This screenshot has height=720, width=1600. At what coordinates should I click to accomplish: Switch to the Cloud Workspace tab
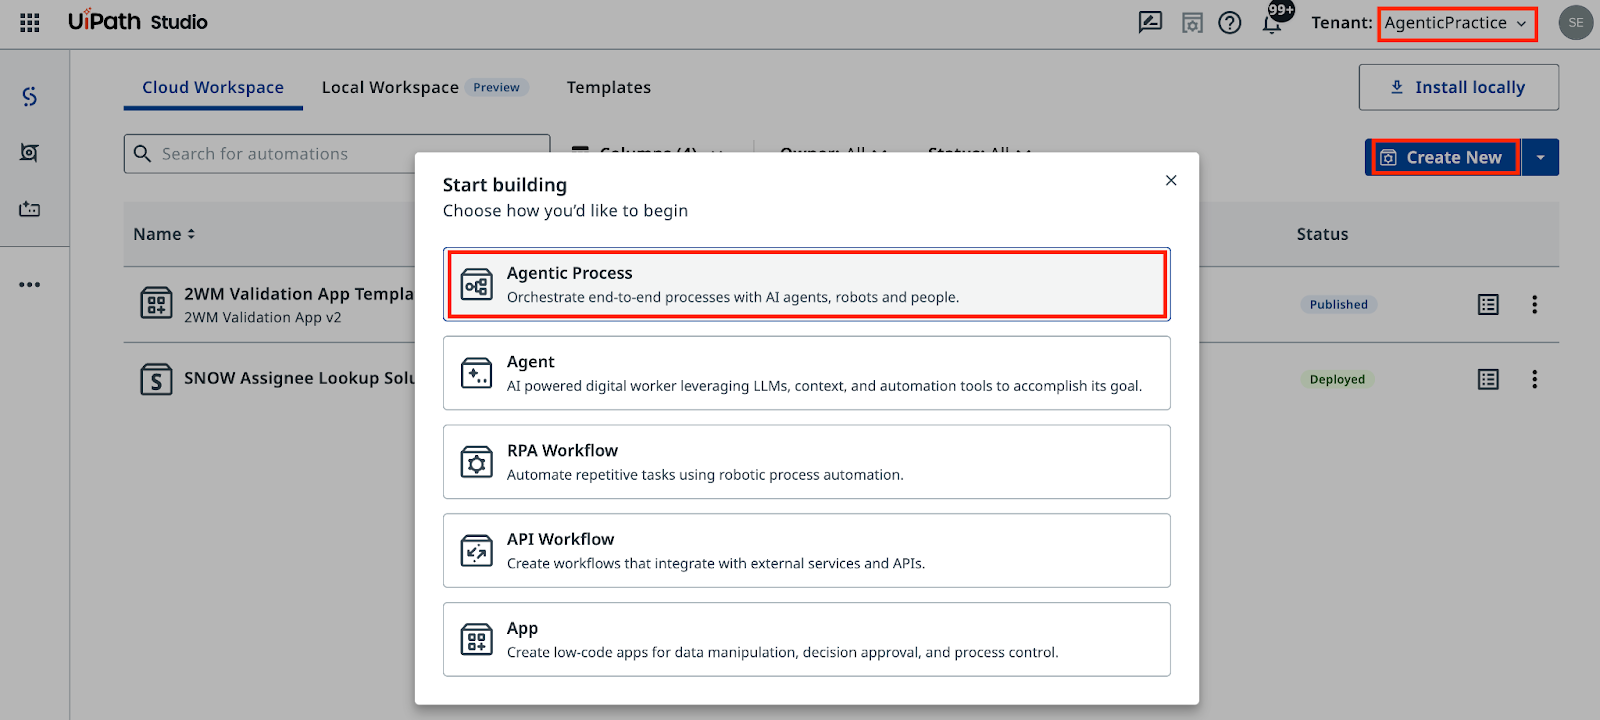(x=213, y=88)
